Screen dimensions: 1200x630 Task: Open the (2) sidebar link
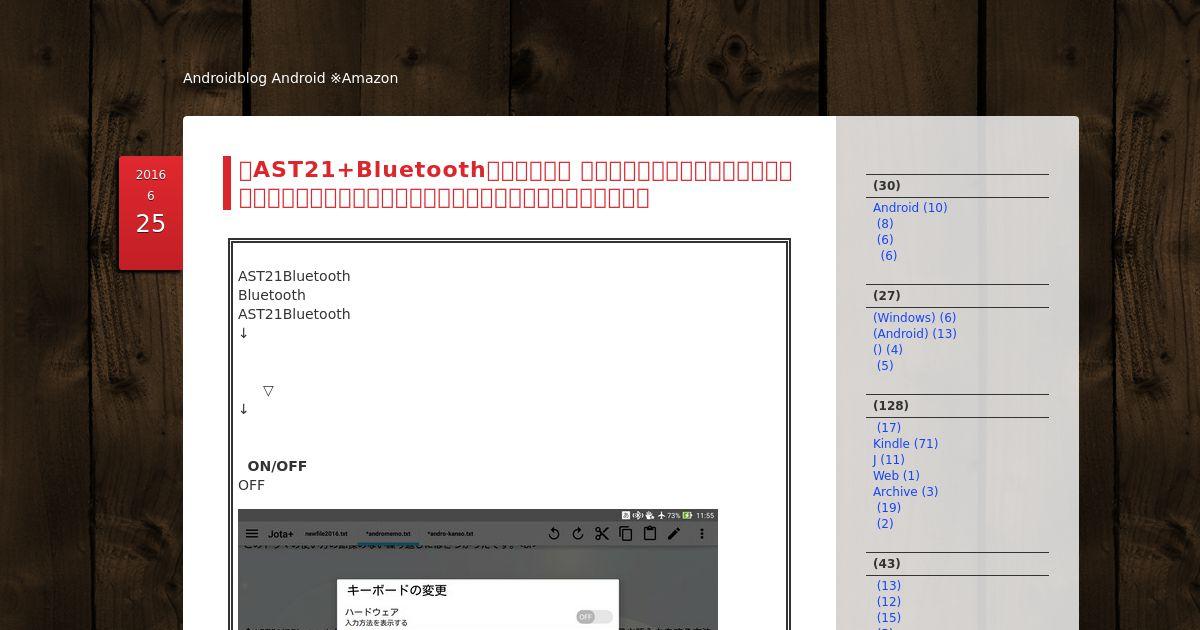(x=885, y=524)
